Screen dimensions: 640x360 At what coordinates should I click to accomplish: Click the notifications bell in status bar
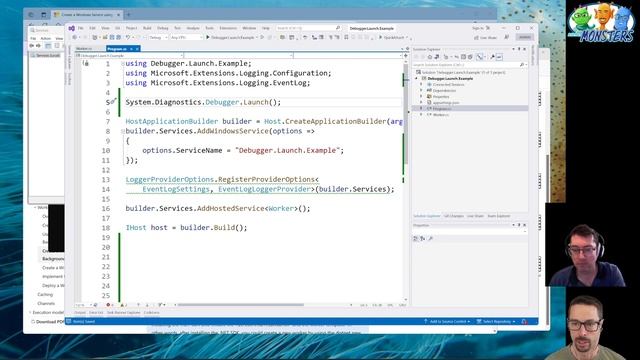[524, 322]
